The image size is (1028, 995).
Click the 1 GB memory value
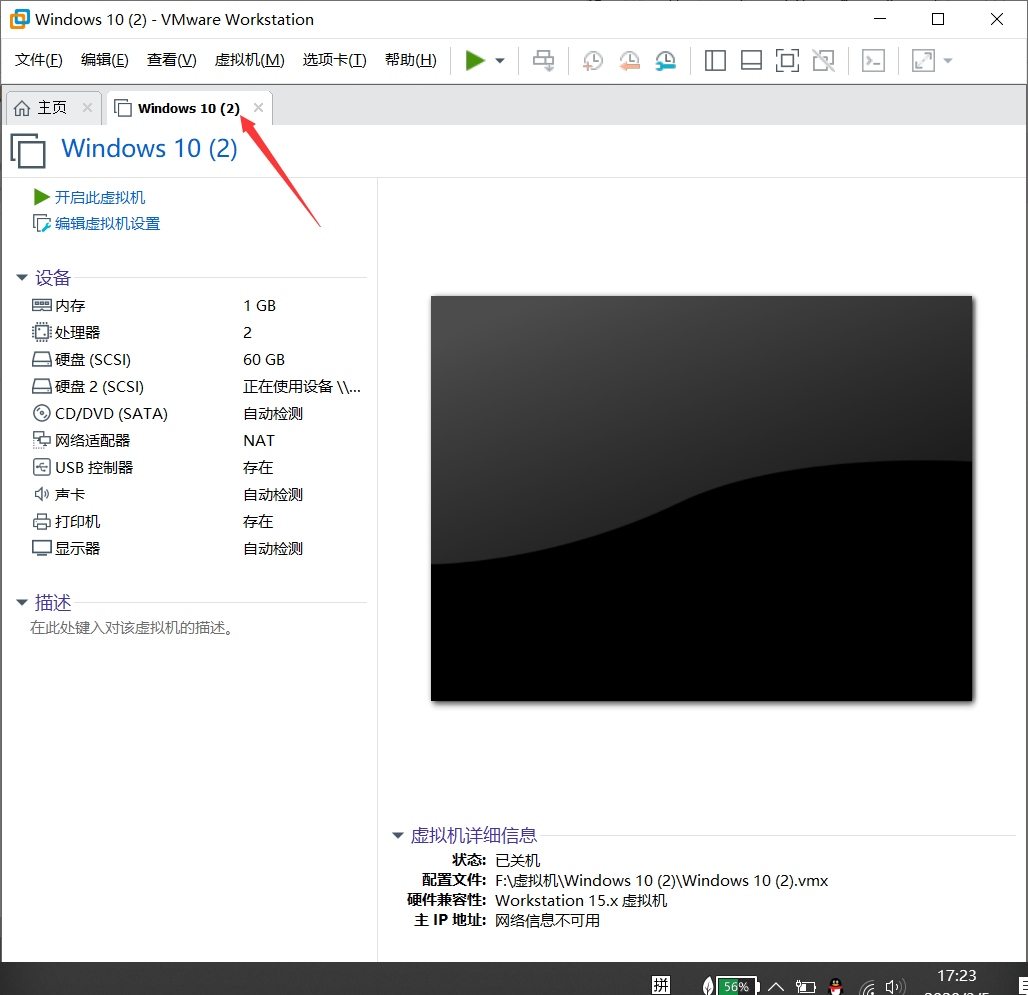260,305
